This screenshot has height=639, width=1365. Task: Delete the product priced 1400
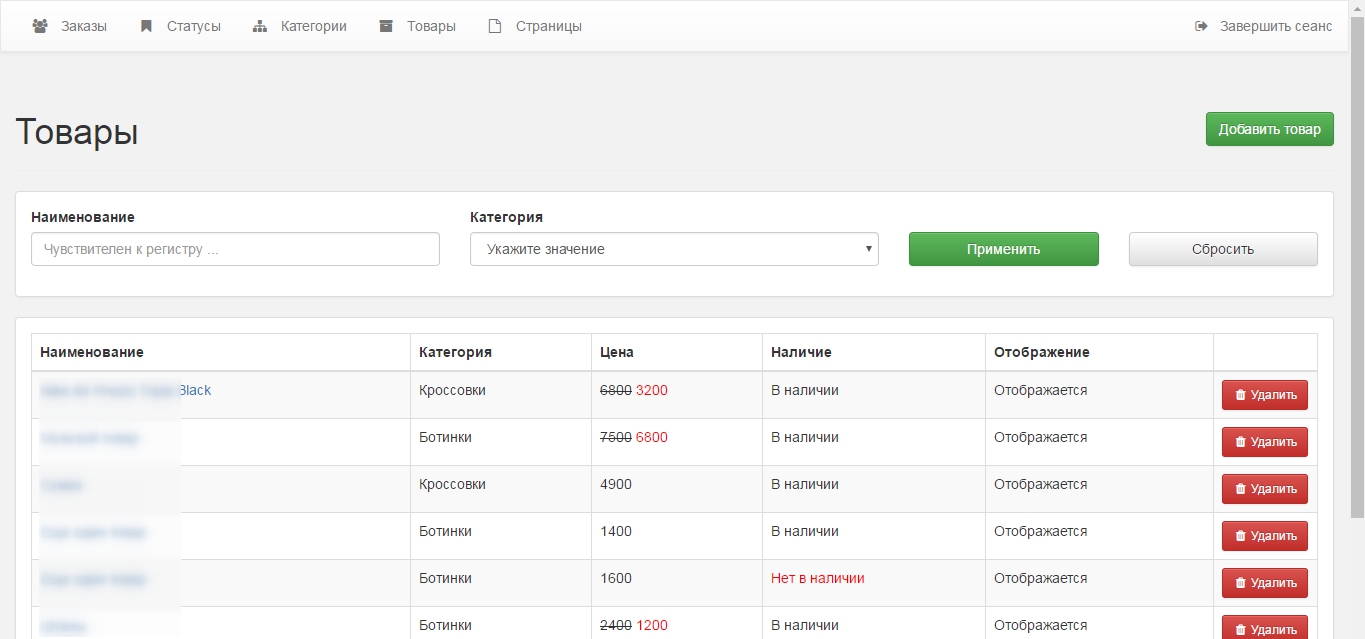pos(1264,536)
